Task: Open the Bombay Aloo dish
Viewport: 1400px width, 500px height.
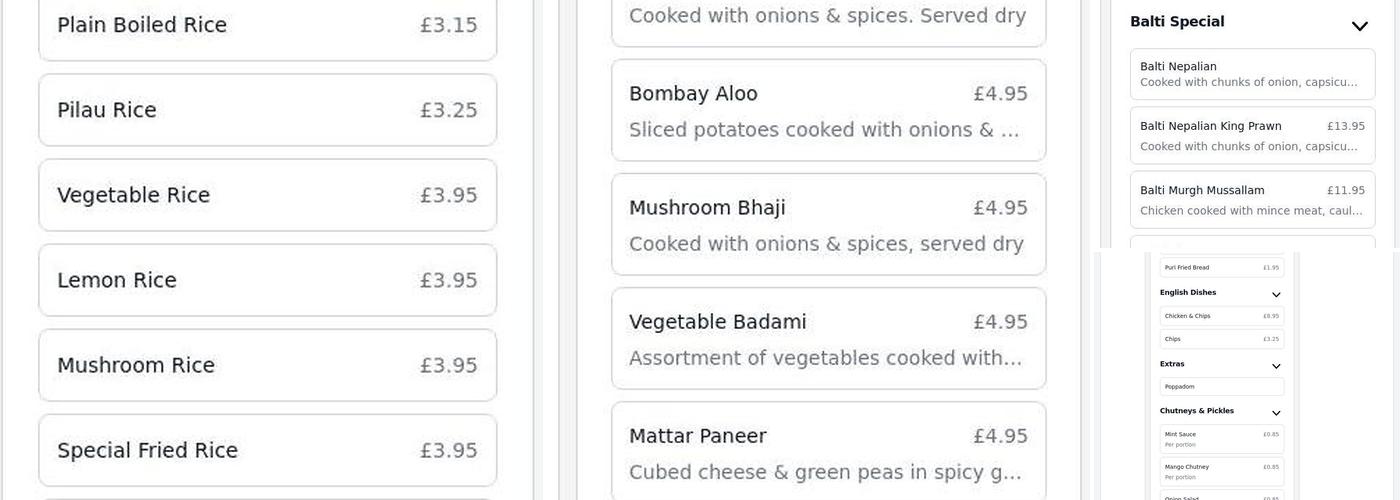Action: (x=828, y=110)
